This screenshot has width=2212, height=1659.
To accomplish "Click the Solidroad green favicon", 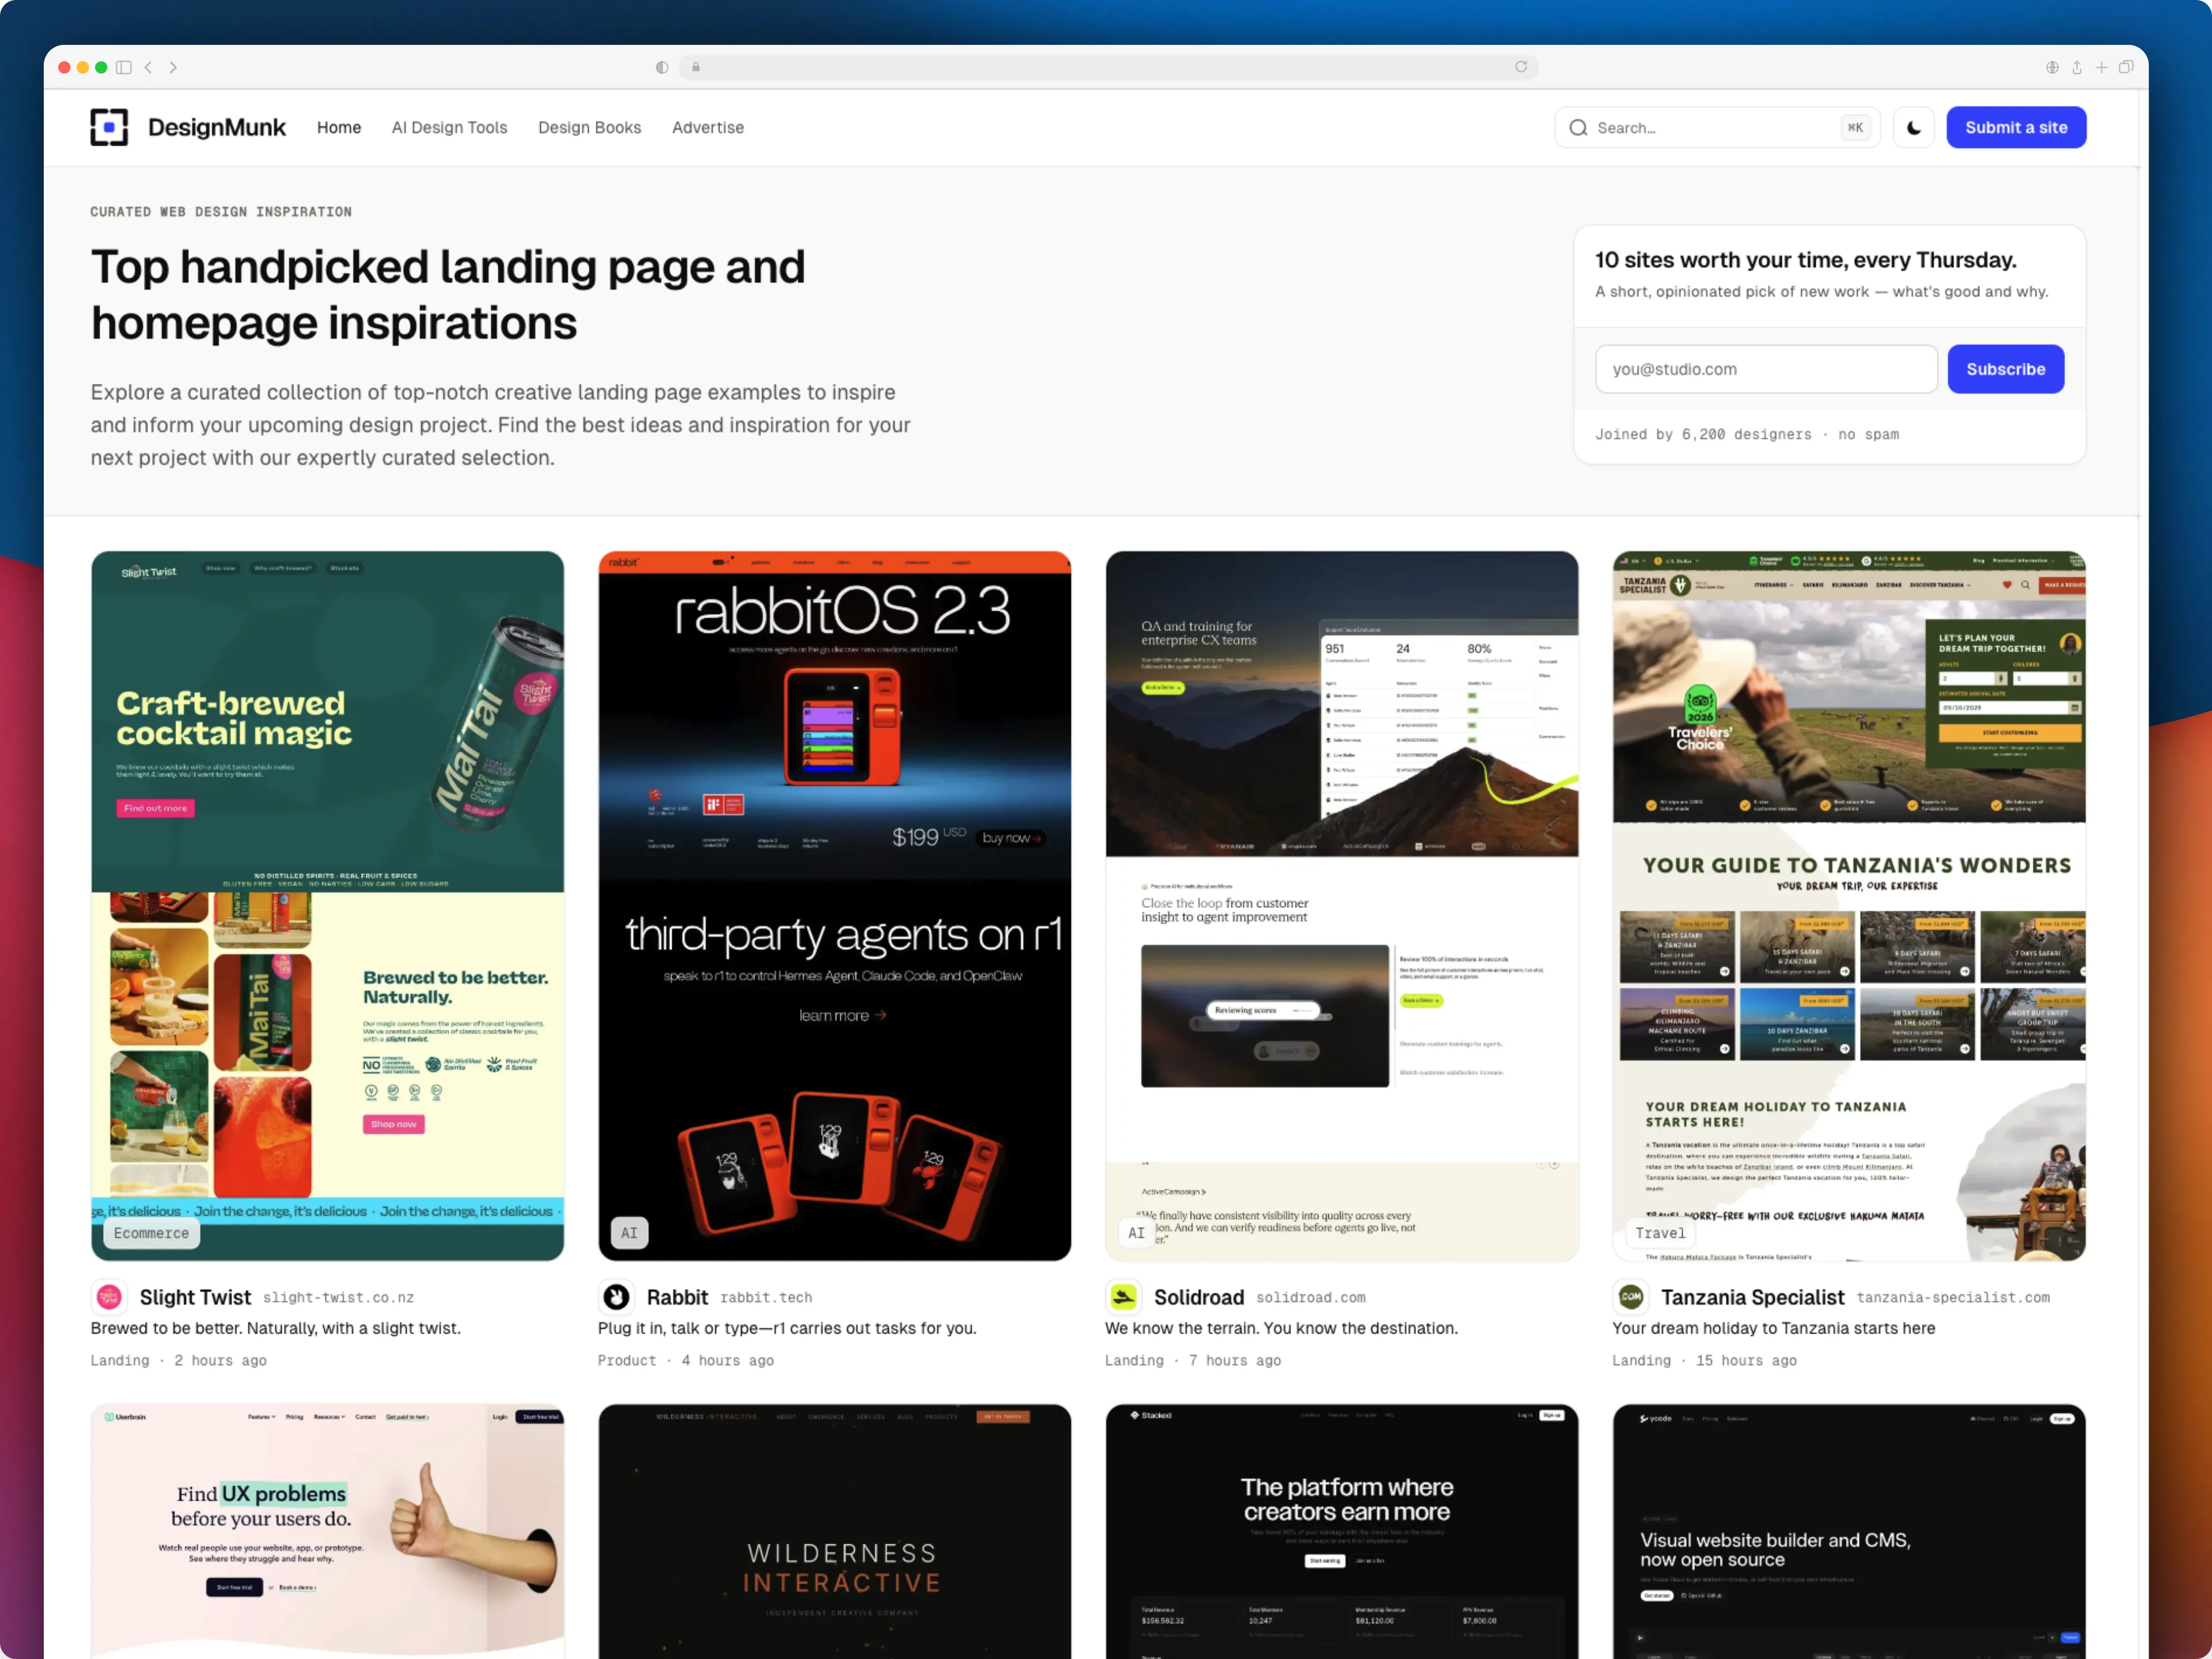I will point(1123,1297).
